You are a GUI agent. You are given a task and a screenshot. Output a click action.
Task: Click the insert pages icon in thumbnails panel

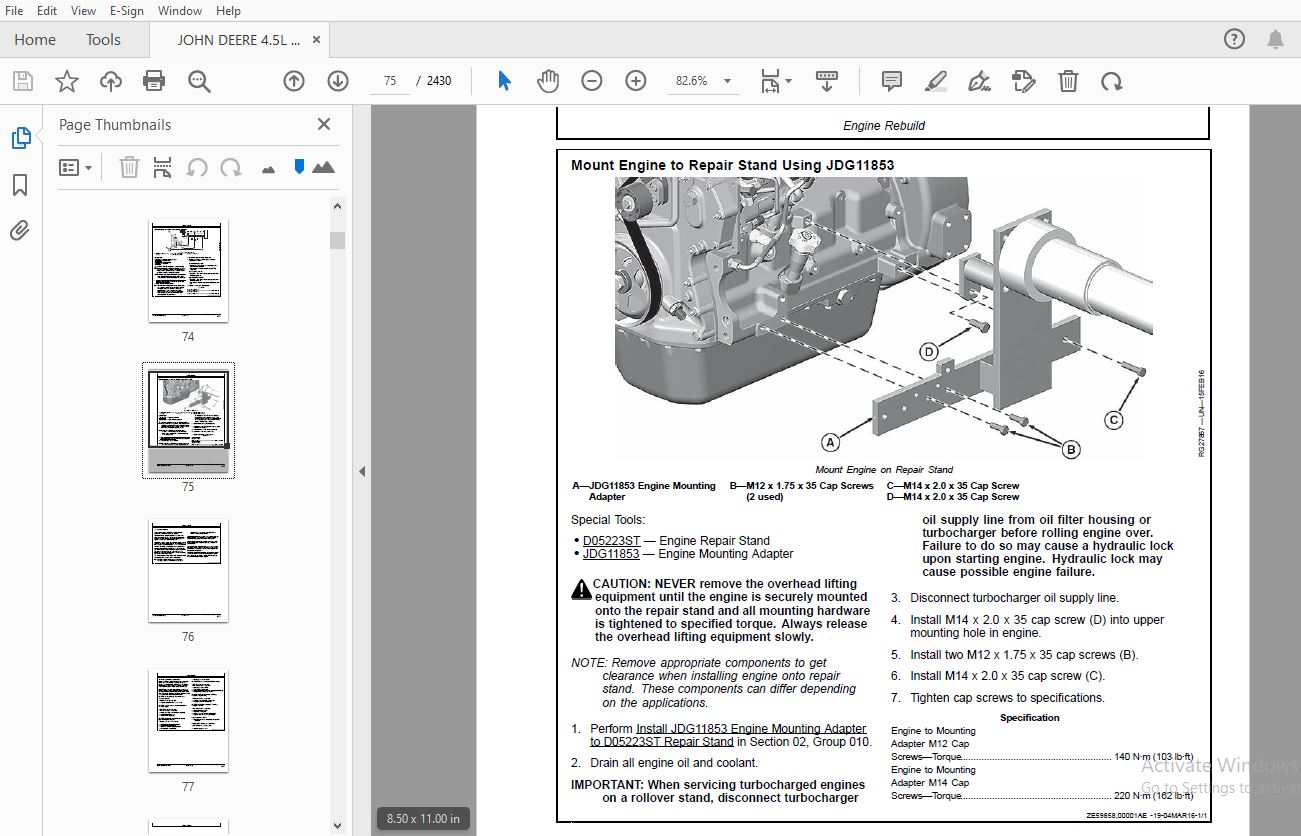(x=162, y=167)
